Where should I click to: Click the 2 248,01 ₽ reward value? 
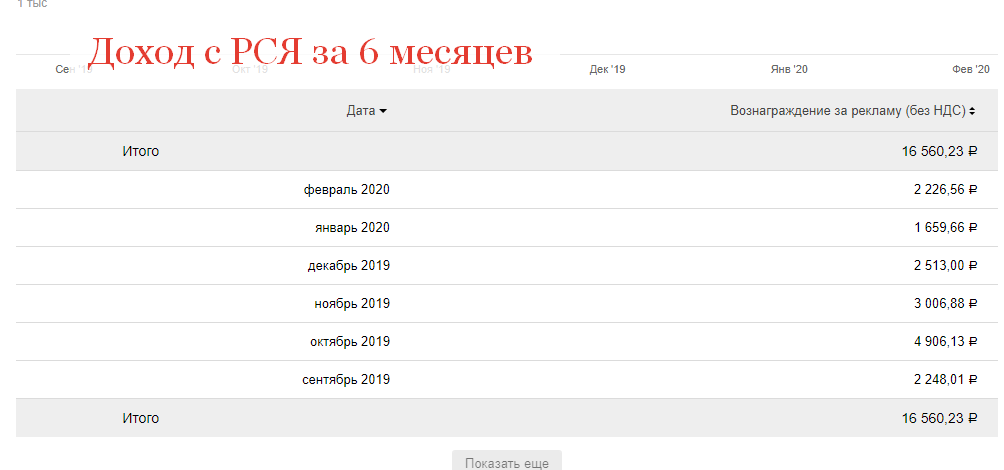[946, 380]
